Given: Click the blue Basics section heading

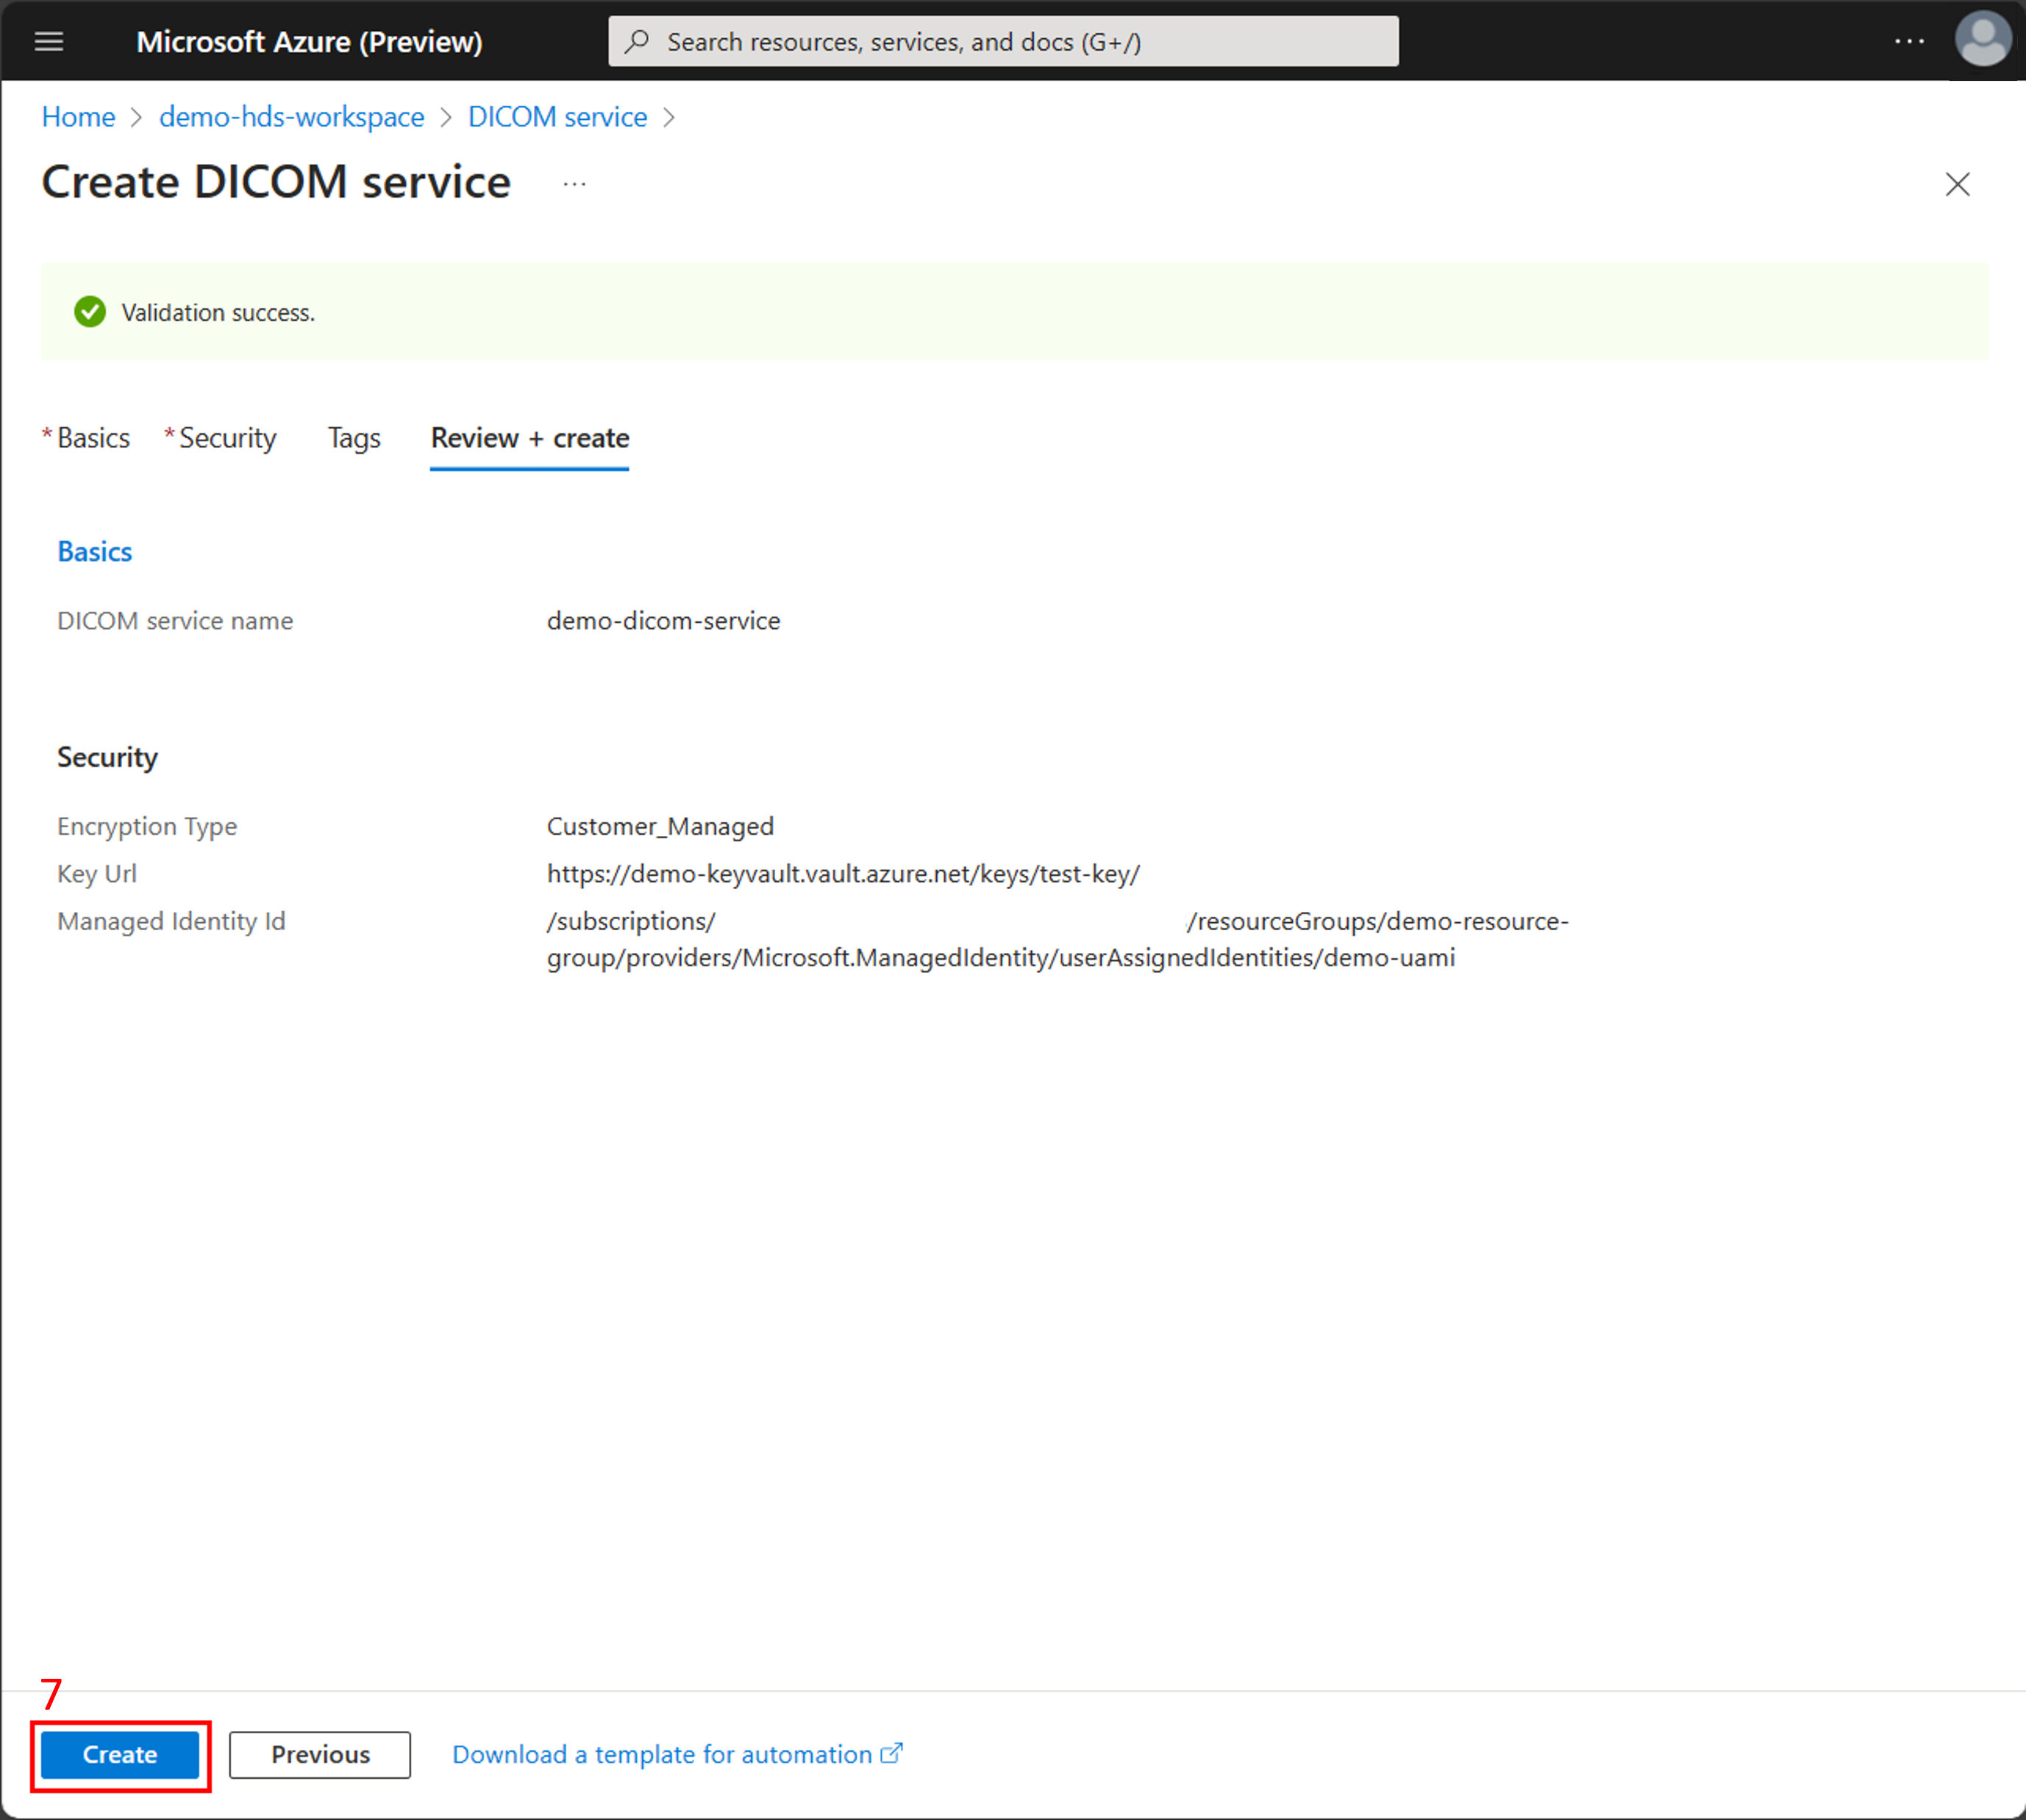Looking at the screenshot, I should [94, 551].
